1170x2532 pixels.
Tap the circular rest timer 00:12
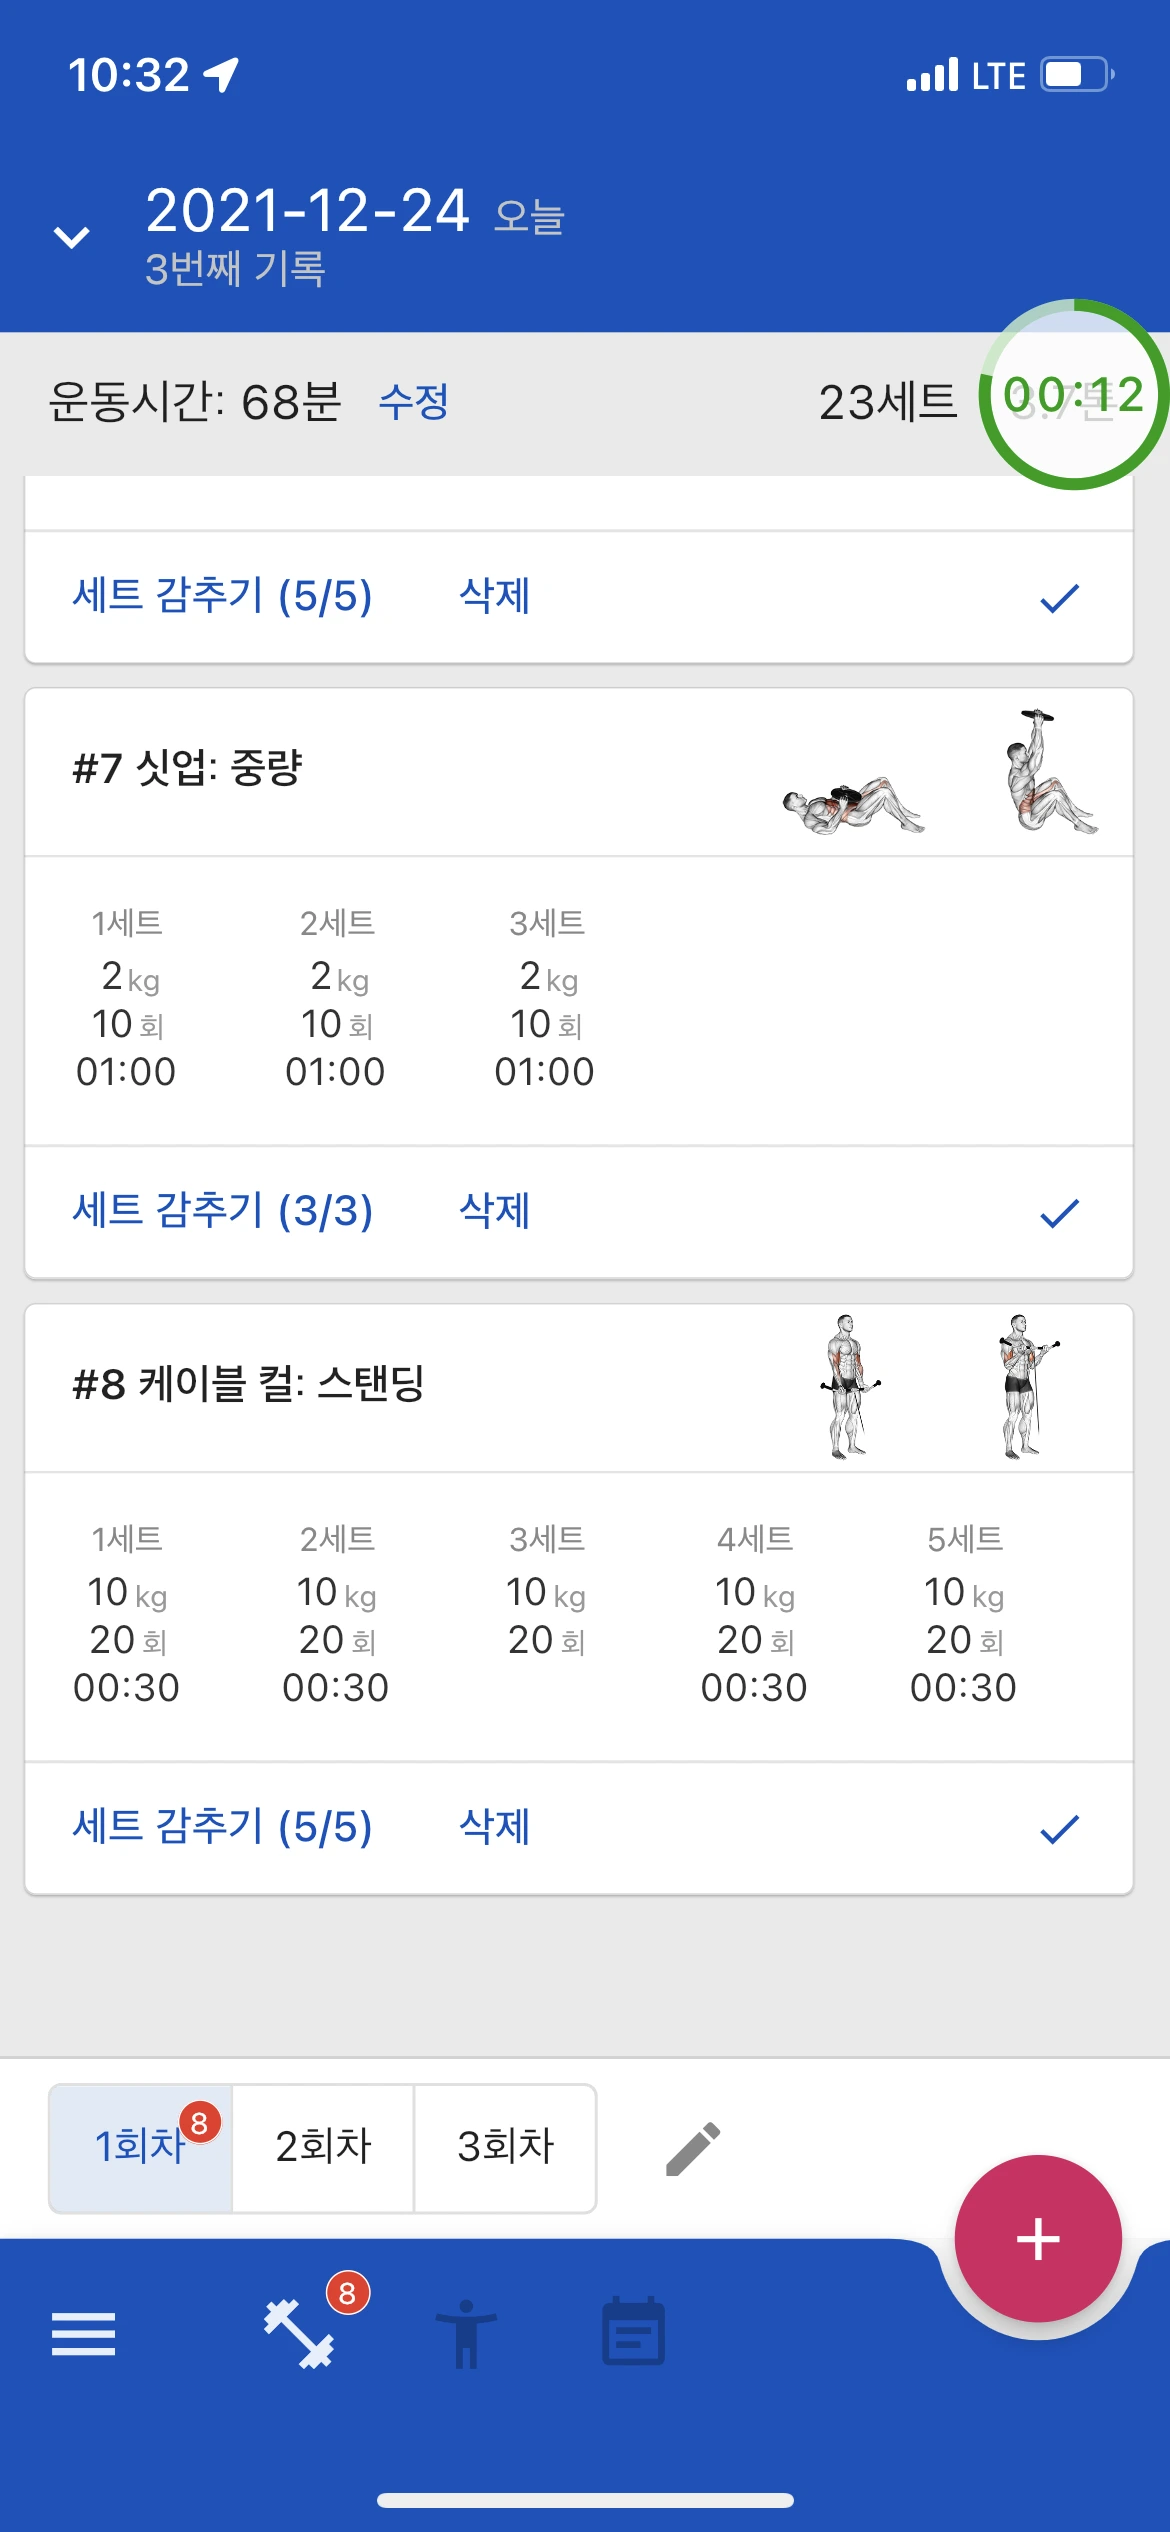(1074, 395)
